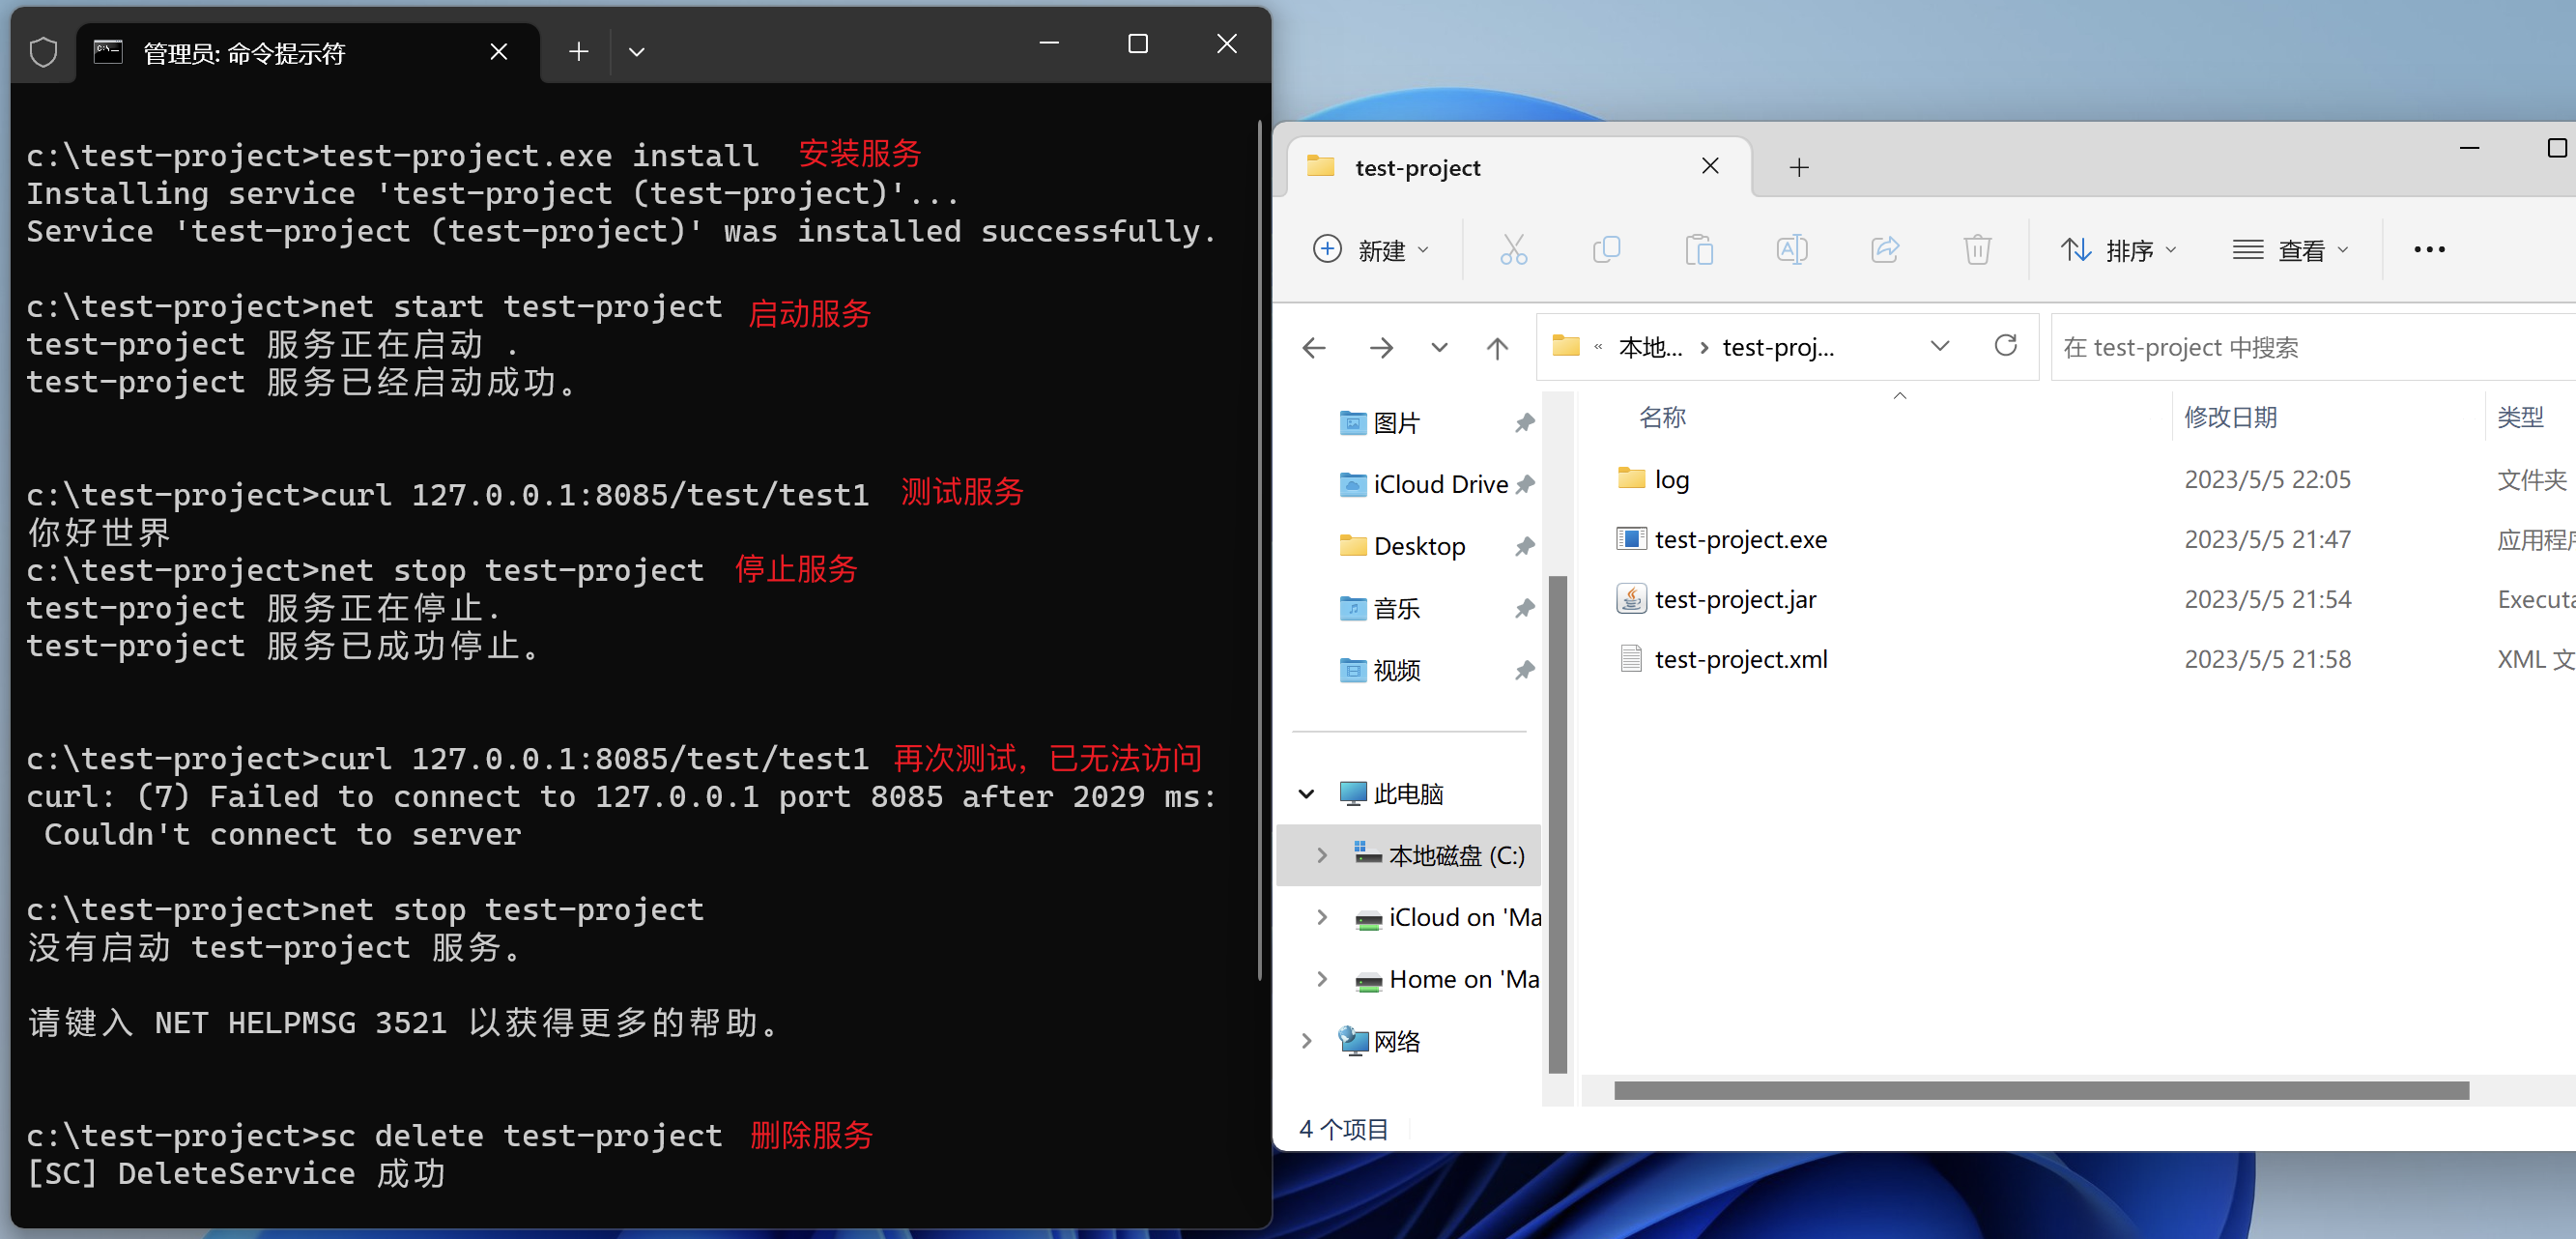Go up one folder level with the up arrow

[1497, 348]
